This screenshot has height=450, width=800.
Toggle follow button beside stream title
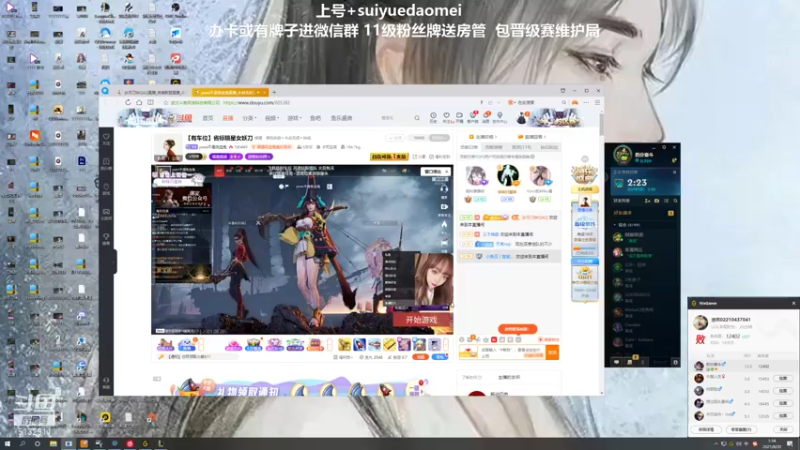(x=395, y=138)
